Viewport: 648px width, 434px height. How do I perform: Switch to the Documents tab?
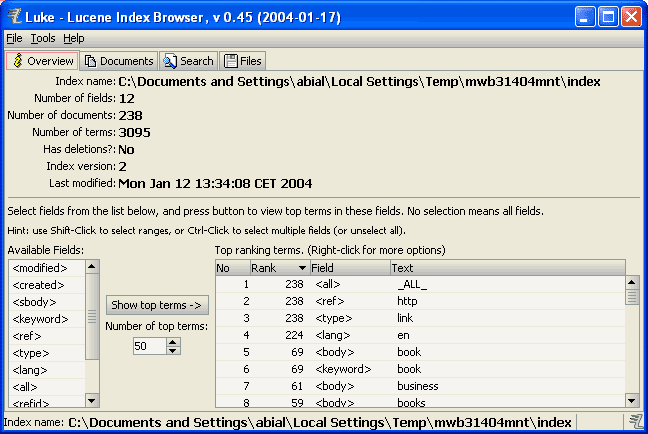[x=119, y=61]
